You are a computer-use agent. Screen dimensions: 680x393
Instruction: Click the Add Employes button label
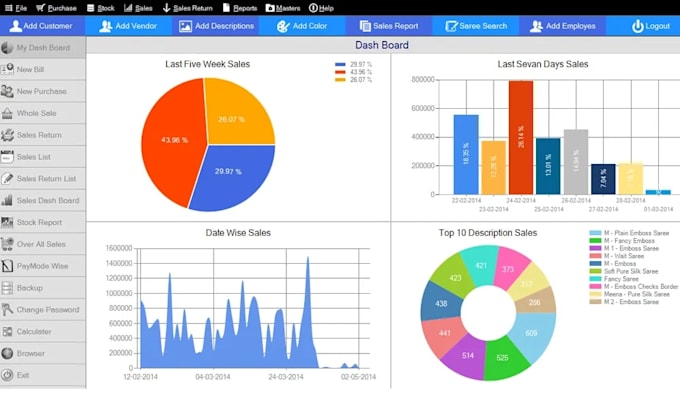pos(571,26)
